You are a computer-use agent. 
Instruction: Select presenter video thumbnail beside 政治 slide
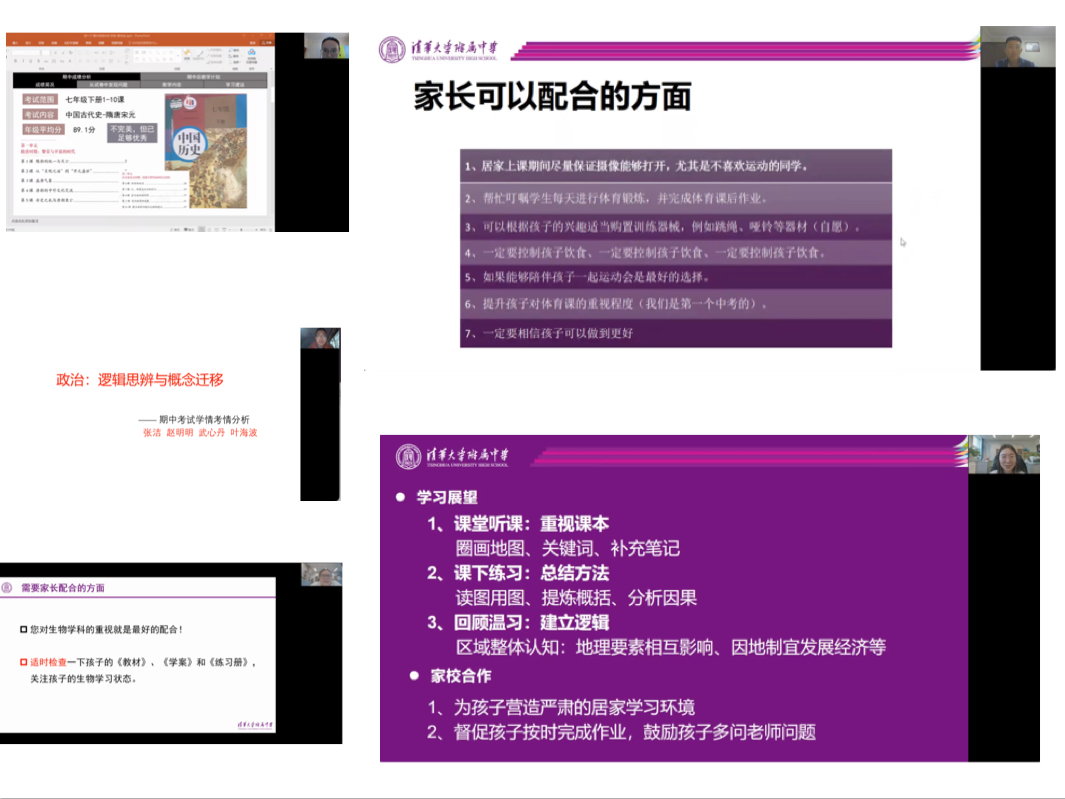click(x=320, y=339)
